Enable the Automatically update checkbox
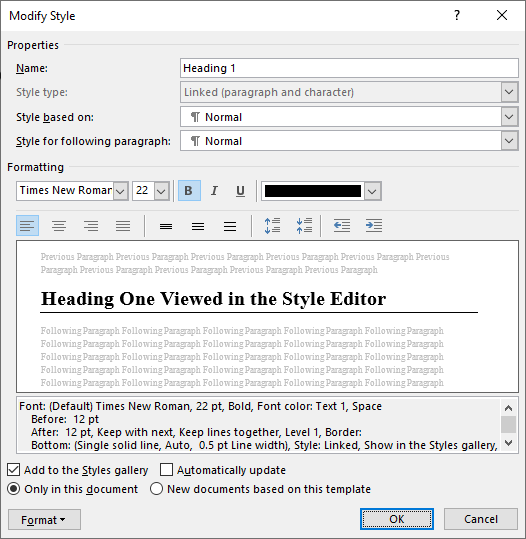 (166, 470)
